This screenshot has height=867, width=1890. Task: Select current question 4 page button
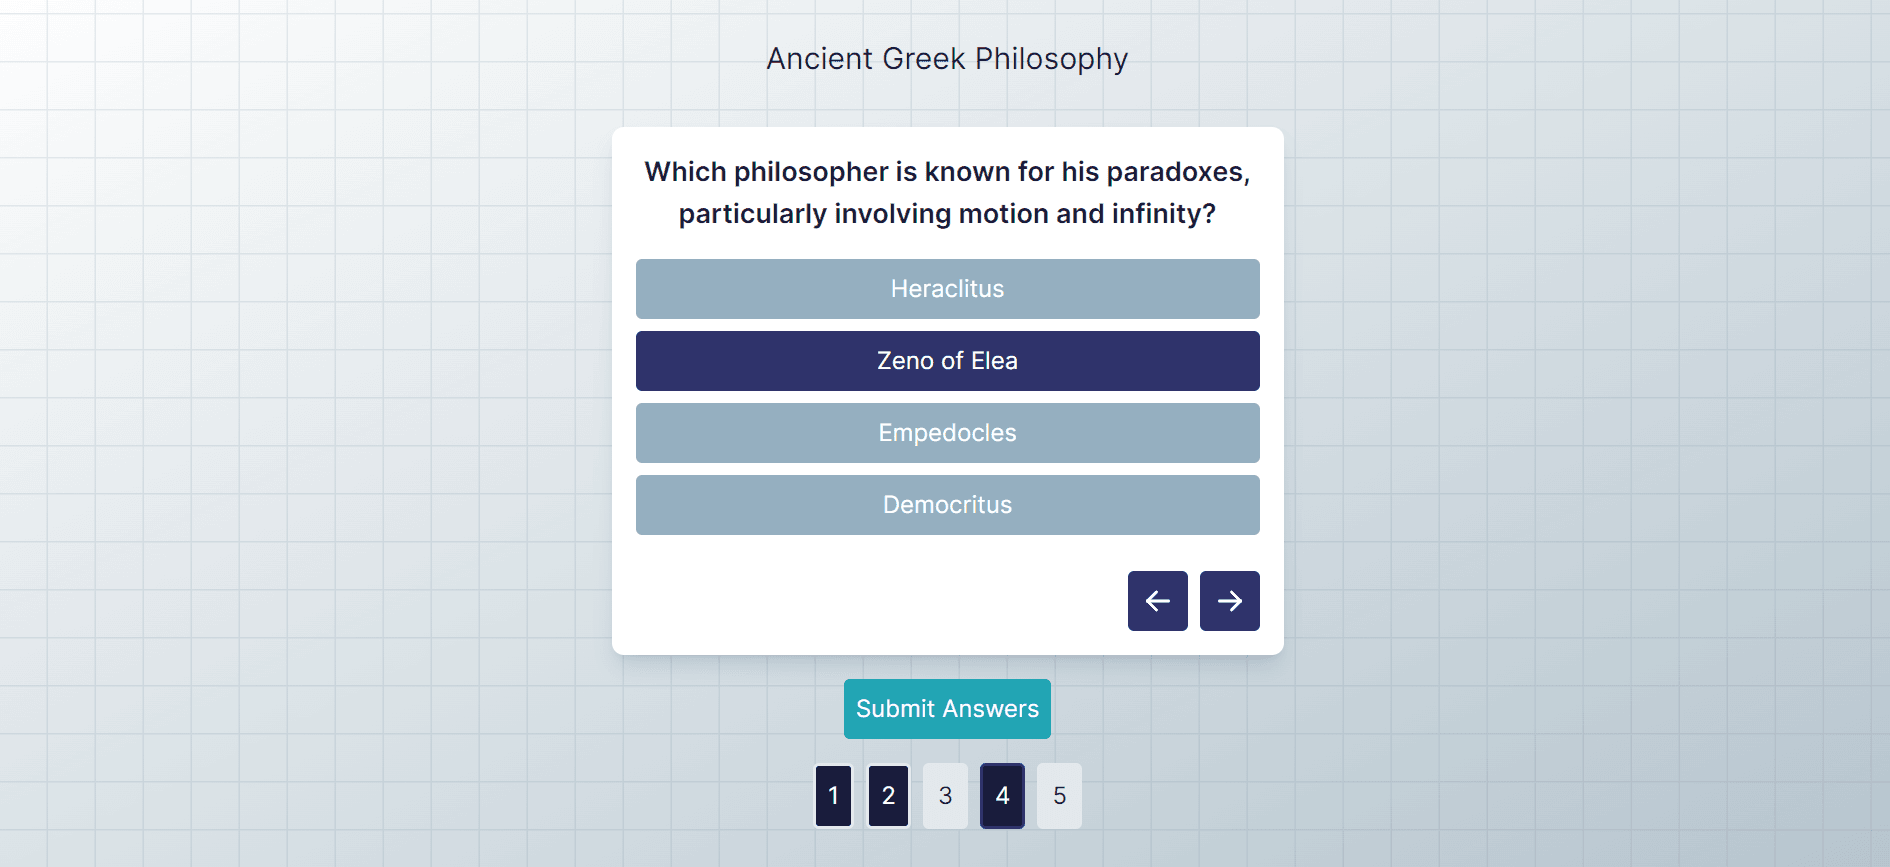tap(1002, 796)
